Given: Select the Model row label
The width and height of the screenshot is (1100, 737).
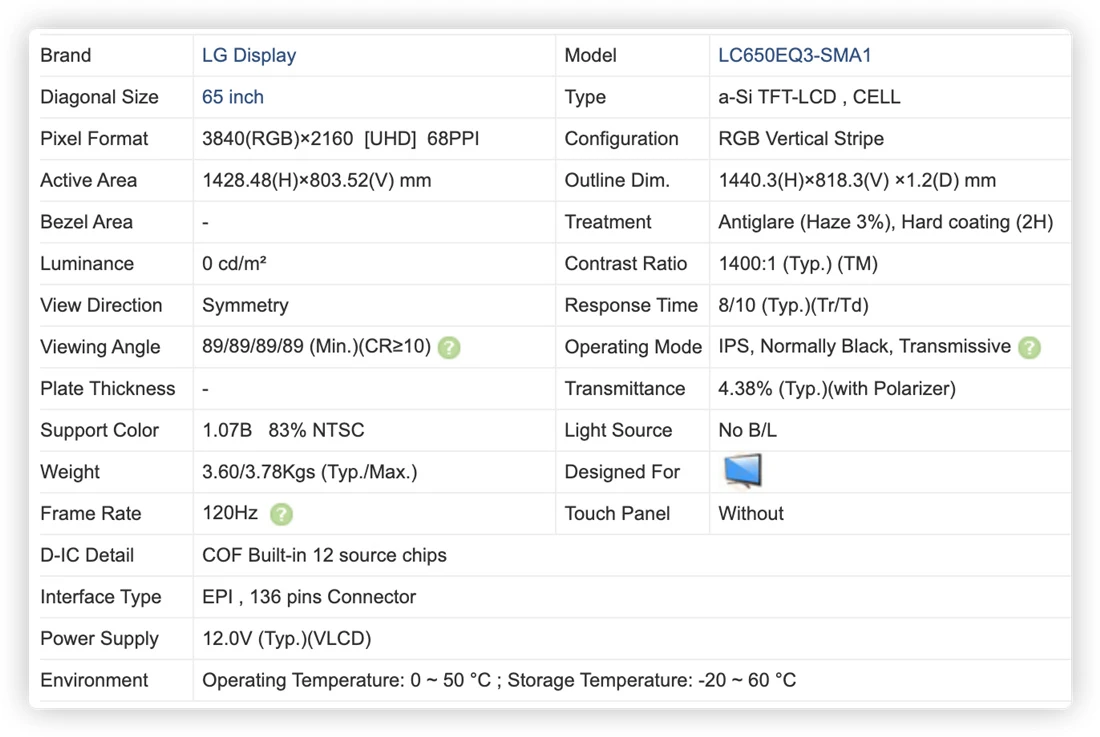Looking at the screenshot, I should coord(590,55).
